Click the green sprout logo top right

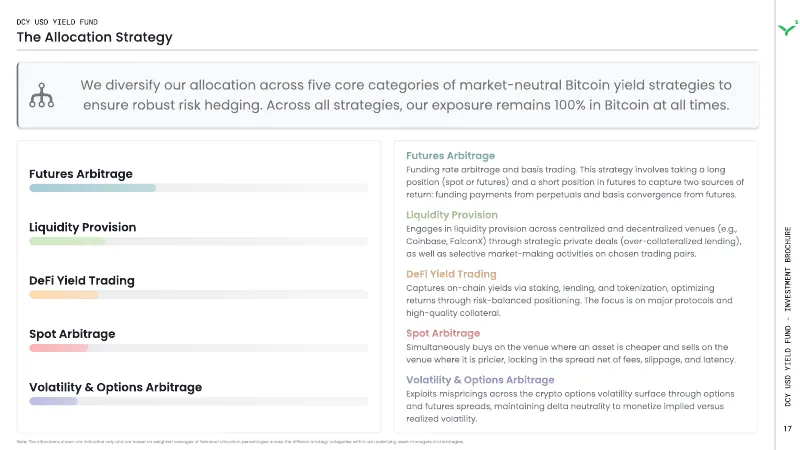pos(788,28)
